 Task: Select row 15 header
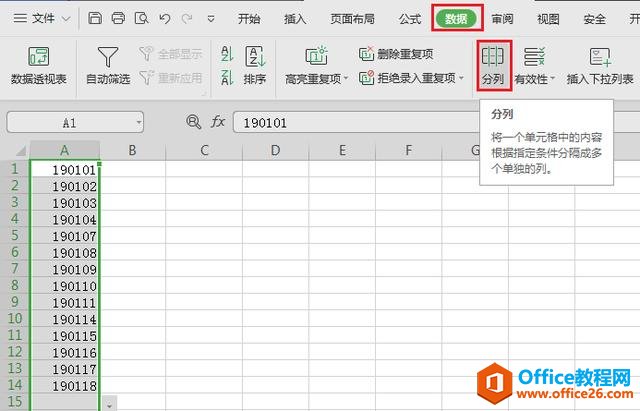coord(15,401)
